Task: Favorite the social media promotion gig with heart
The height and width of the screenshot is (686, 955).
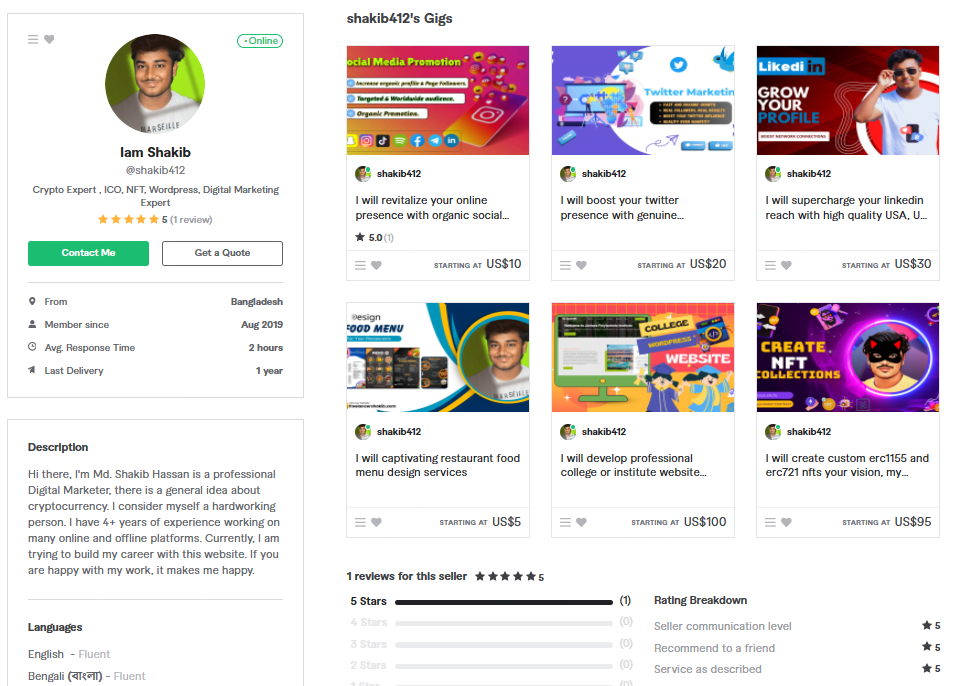Action: click(x=376, y=266)
